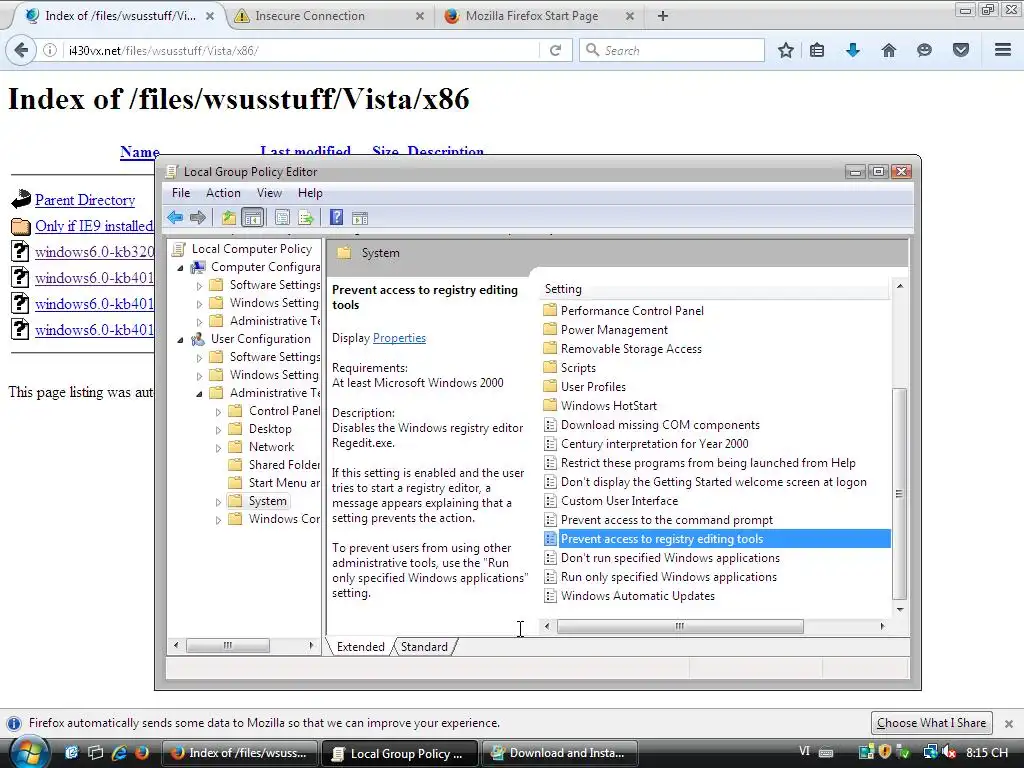
Task: Switch to Download and Insta... taskbar button
Action: [x=558, y=753]
